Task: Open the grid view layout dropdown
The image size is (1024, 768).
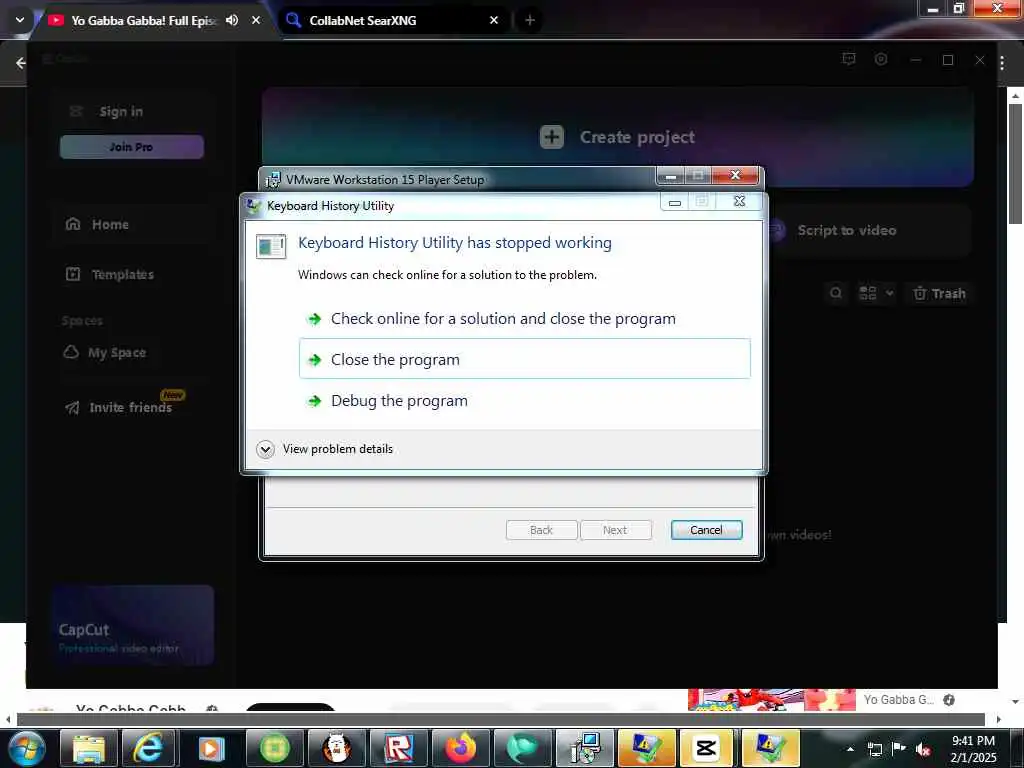Action: (x=876, y=293)
